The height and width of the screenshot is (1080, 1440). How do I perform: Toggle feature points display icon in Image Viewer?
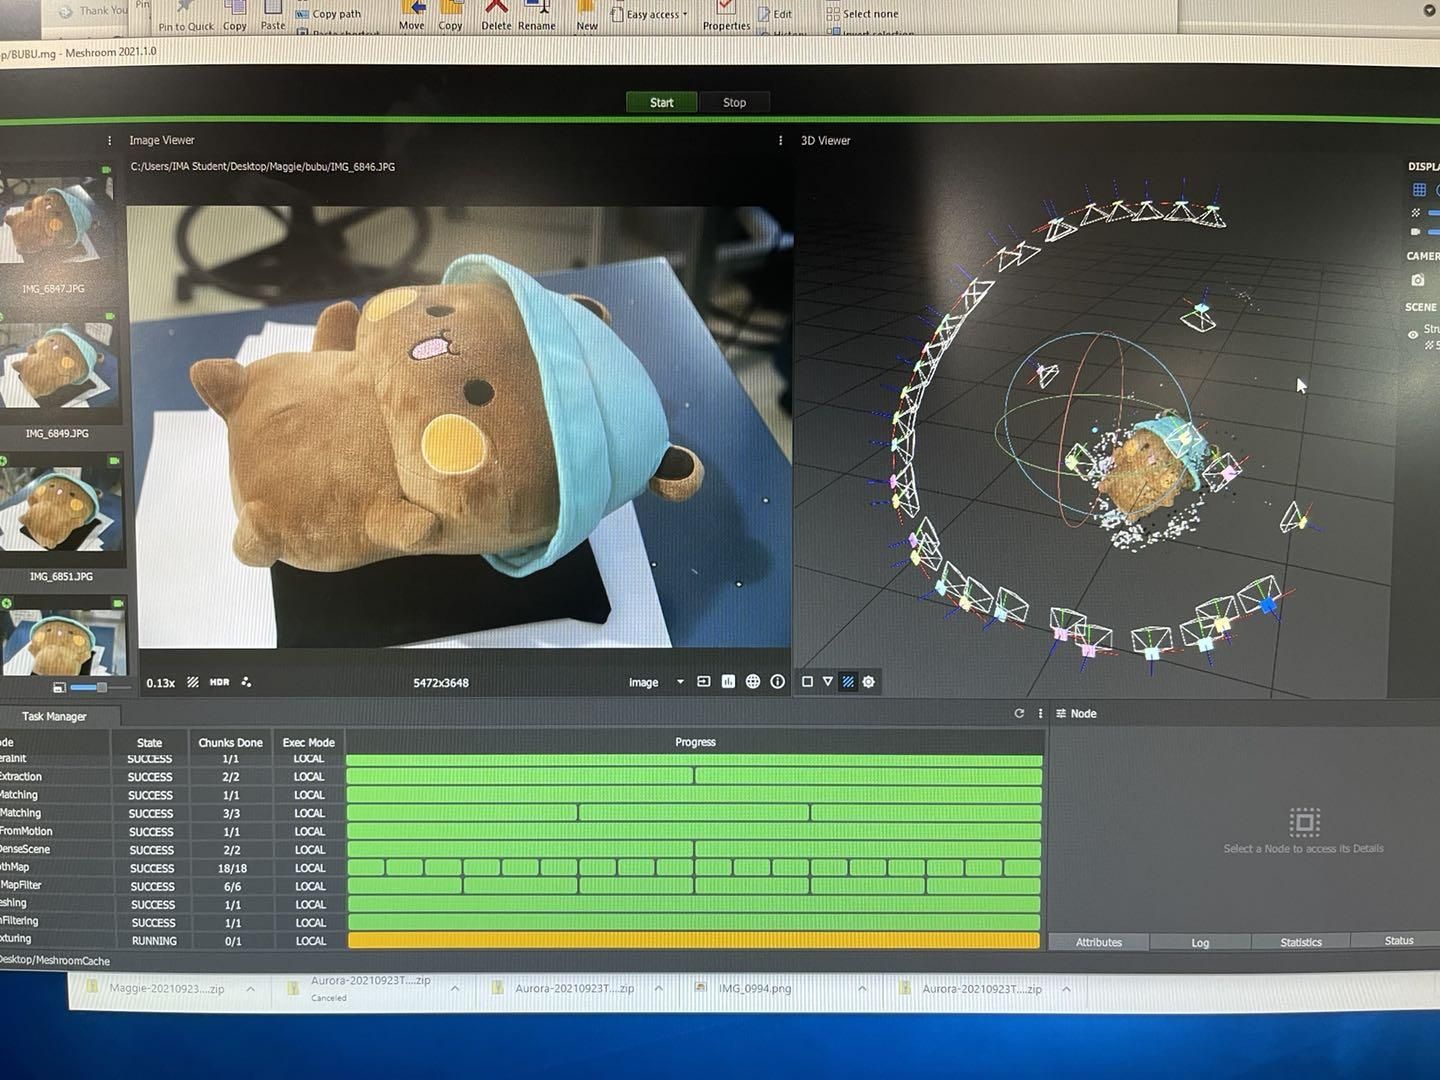(246, 682)
